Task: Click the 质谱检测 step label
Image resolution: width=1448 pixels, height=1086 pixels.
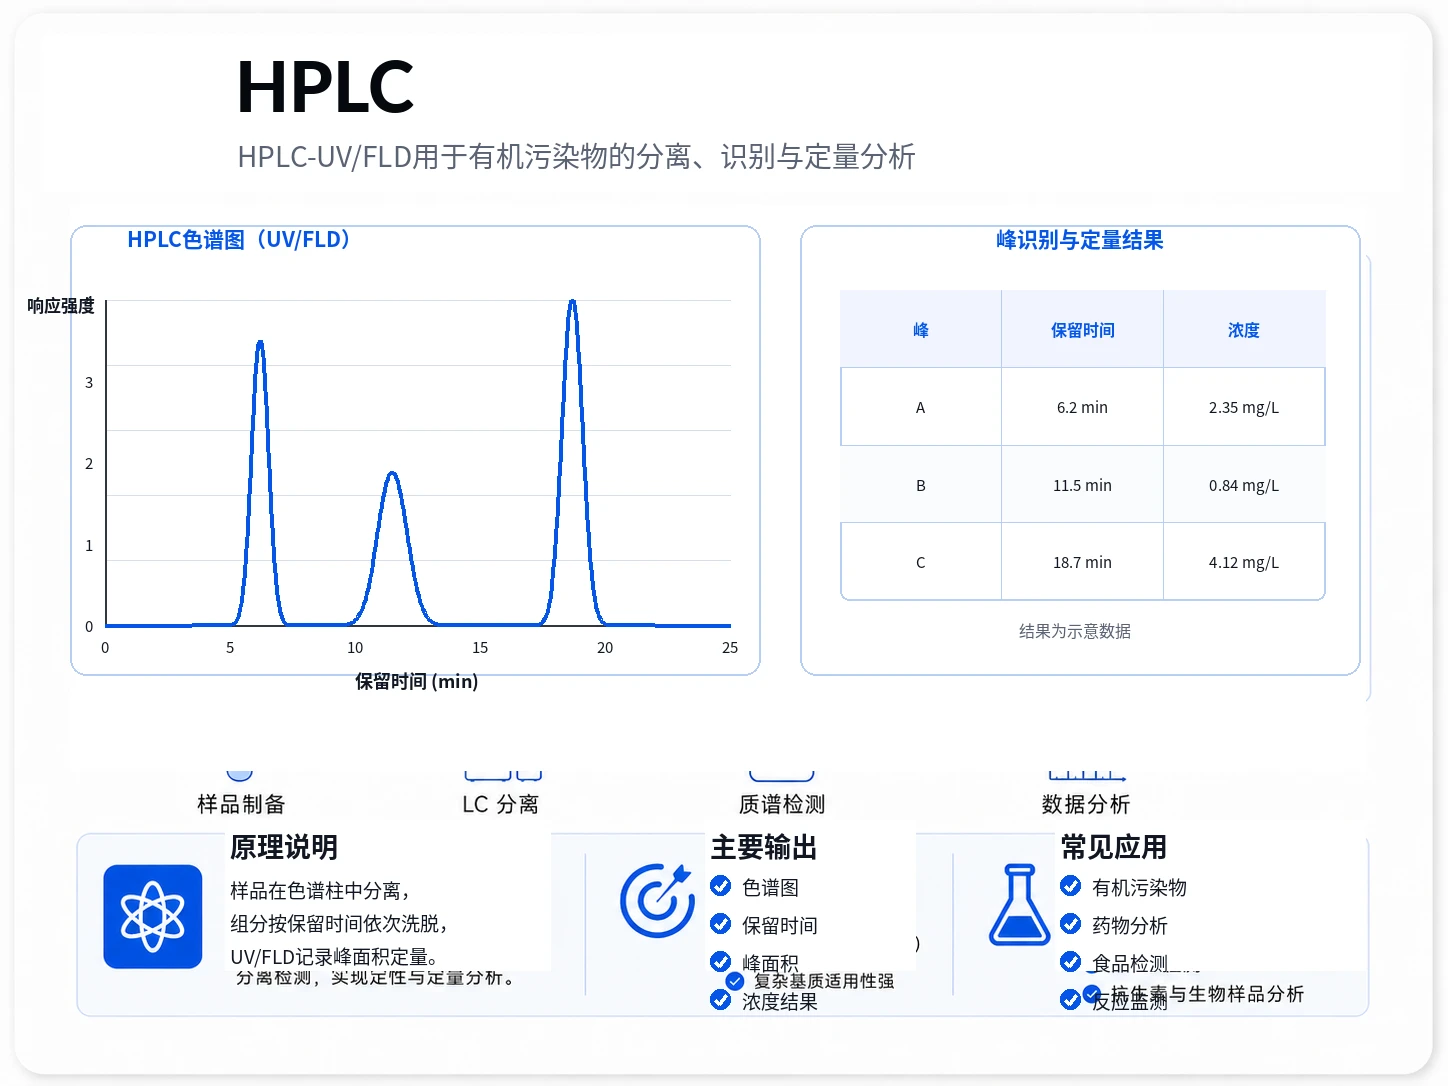Action: pyautogui.click(x=782, y=804)
